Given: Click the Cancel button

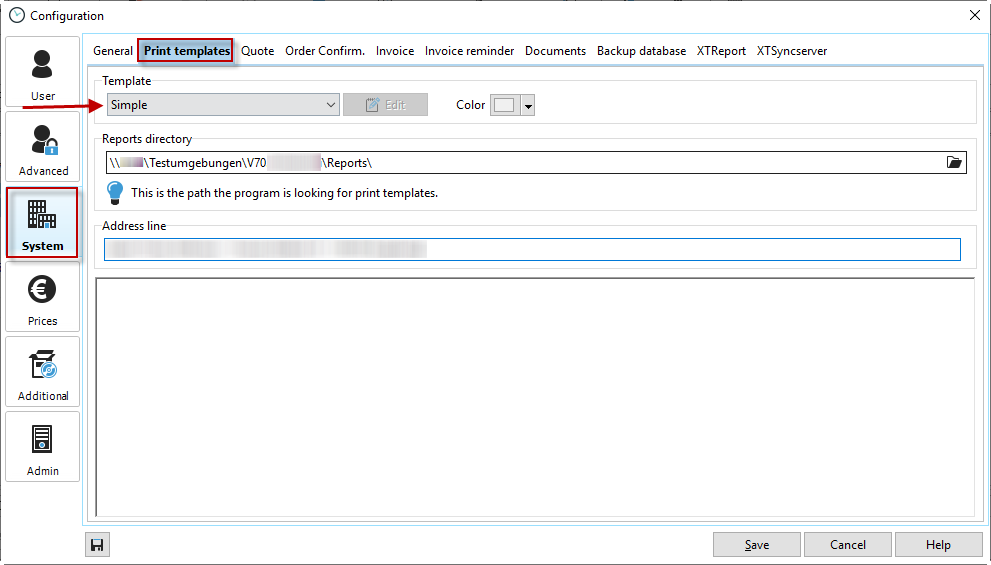Looking at the screenshot, I should [x=848, y=545].
